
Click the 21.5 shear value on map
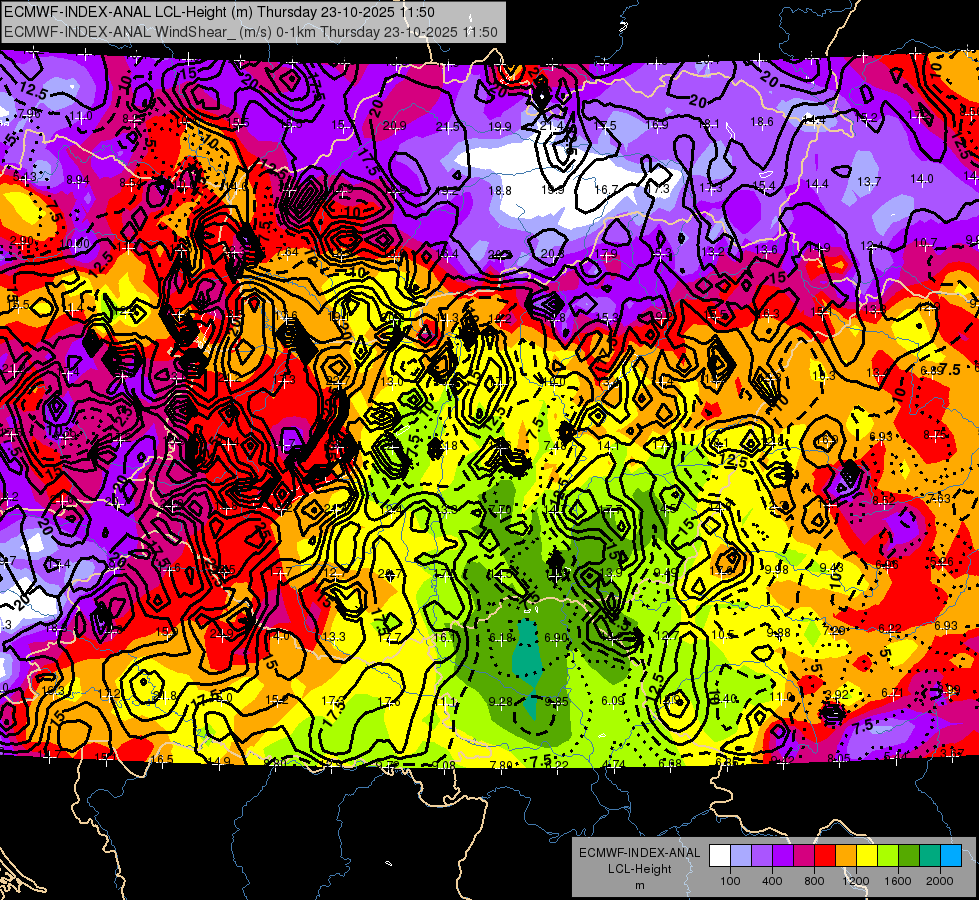point(448,126)
